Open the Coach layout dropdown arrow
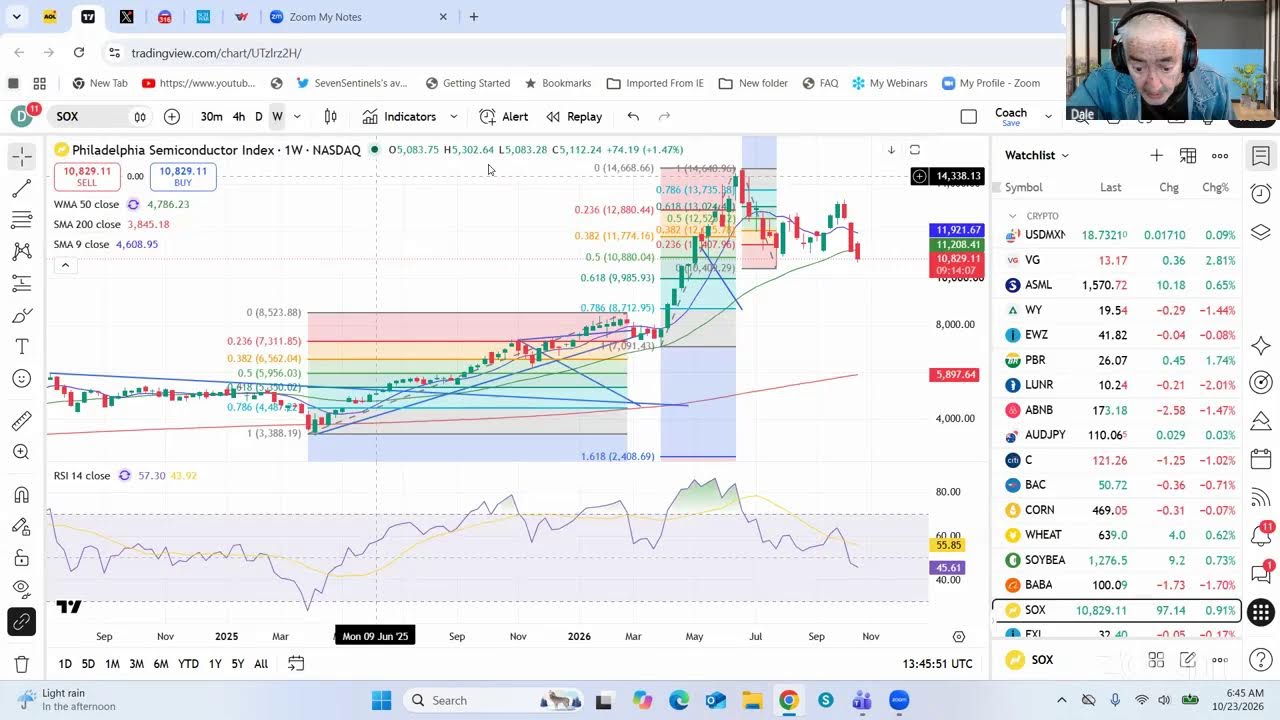This screenshot has width=1280, height=720. 1048,117
